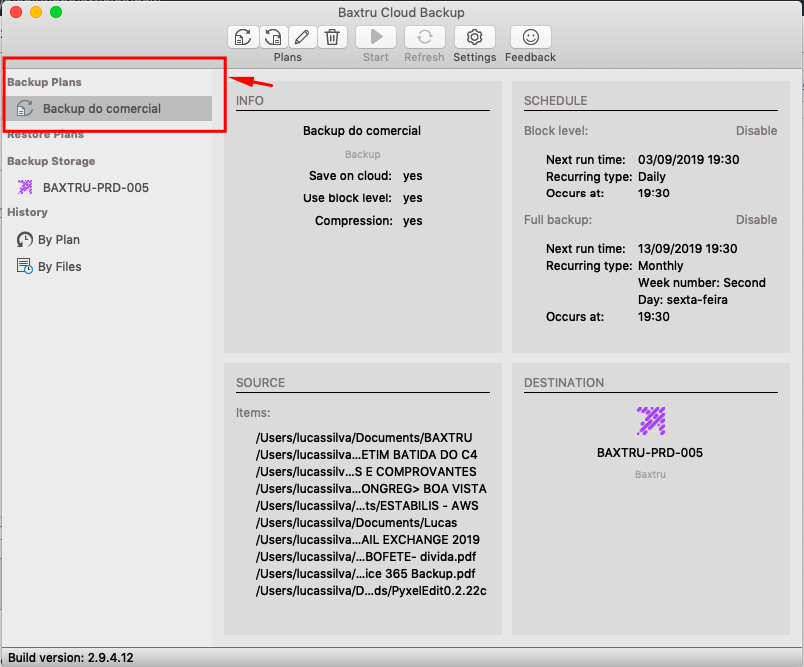Click the pencil edit plan icon

click(x=303, y=37)
